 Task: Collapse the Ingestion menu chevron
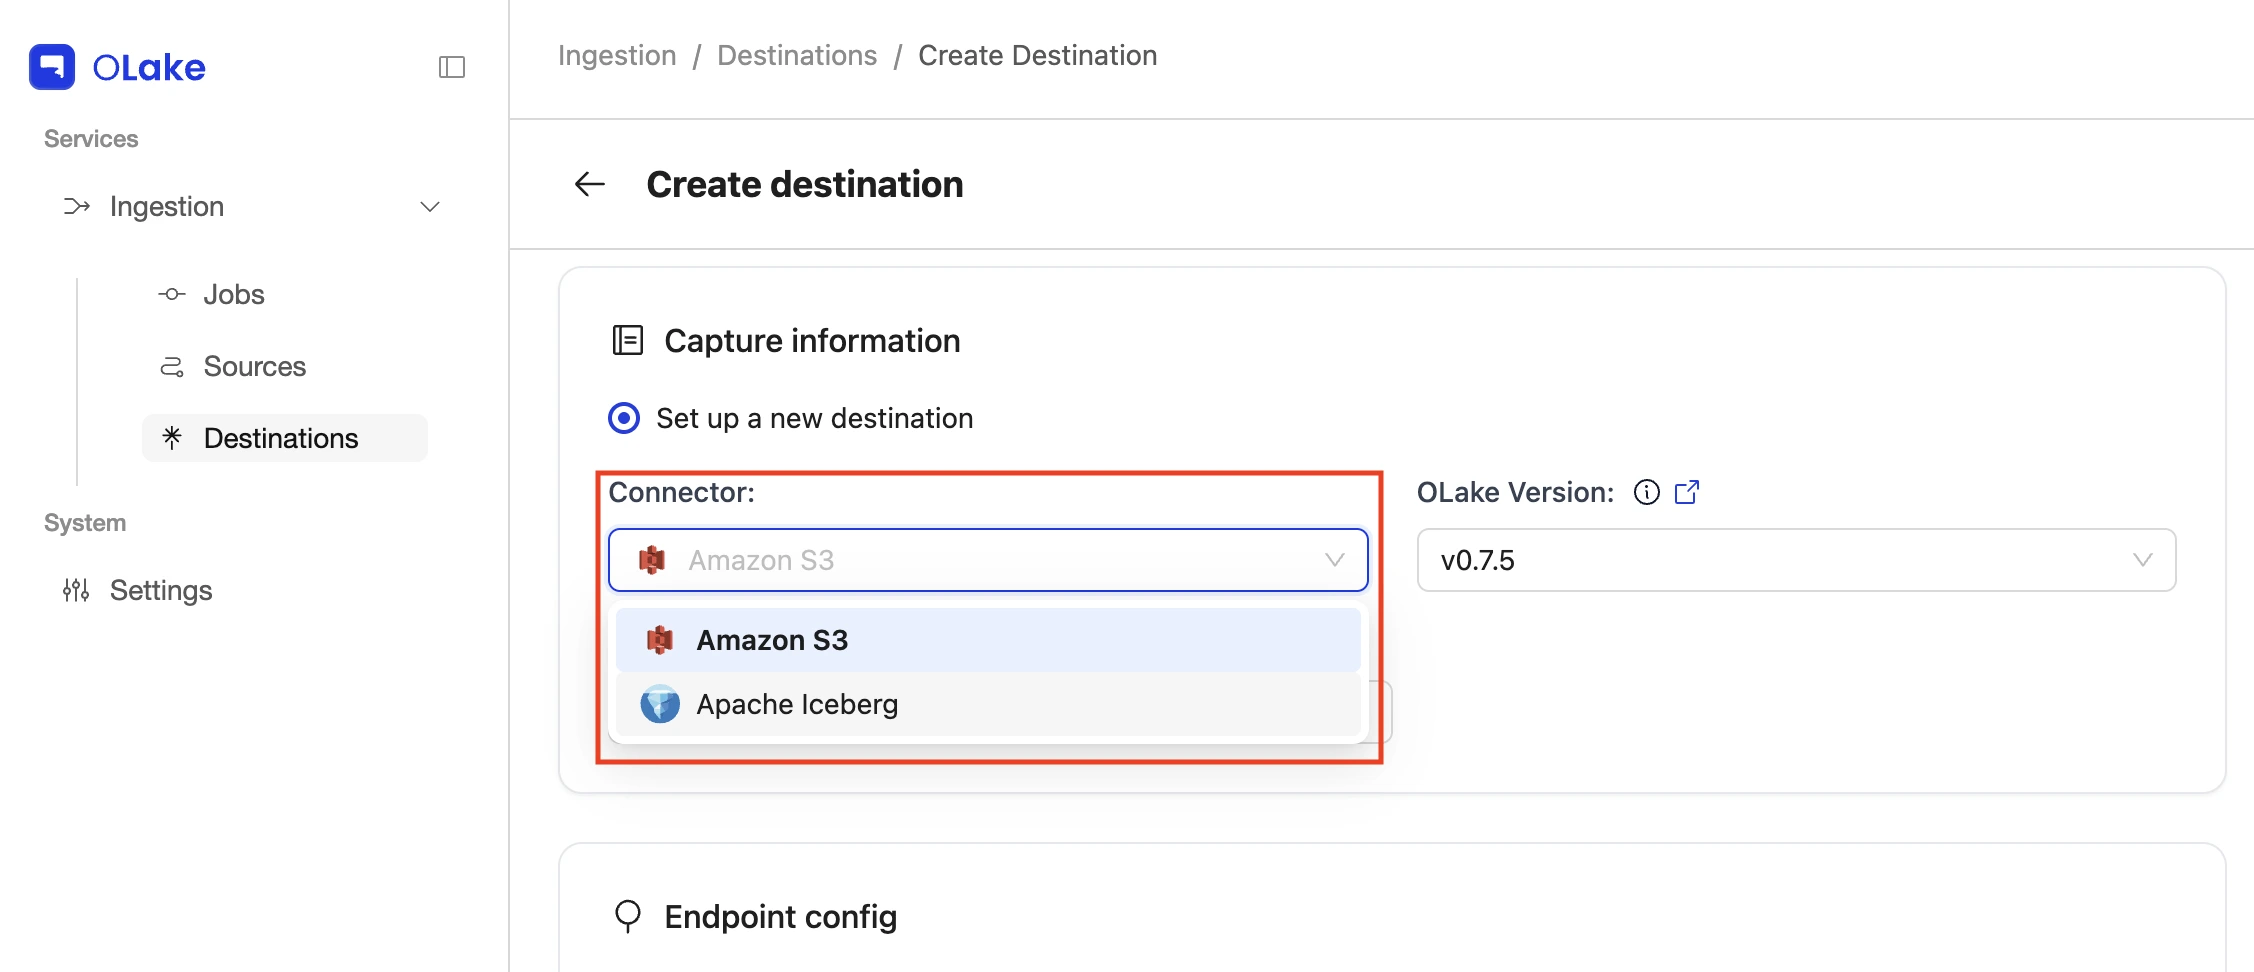coord(430,207)
